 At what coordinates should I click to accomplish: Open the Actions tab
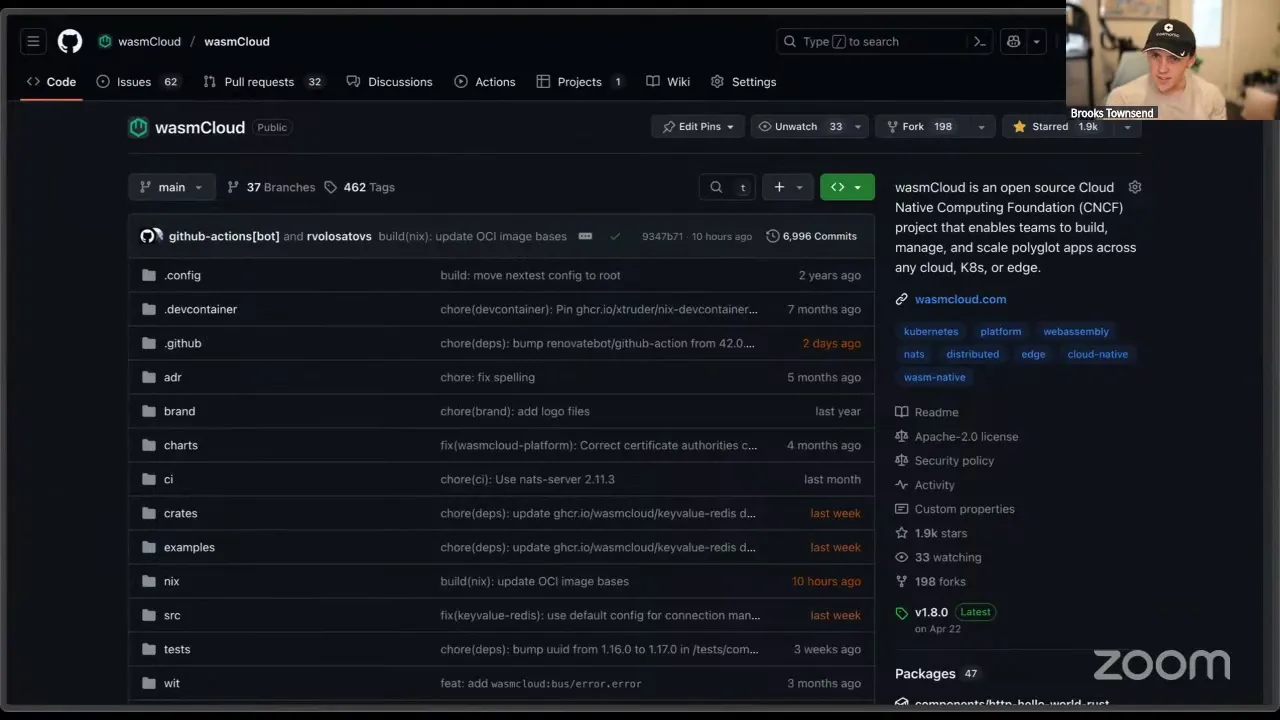click(485, 82)
